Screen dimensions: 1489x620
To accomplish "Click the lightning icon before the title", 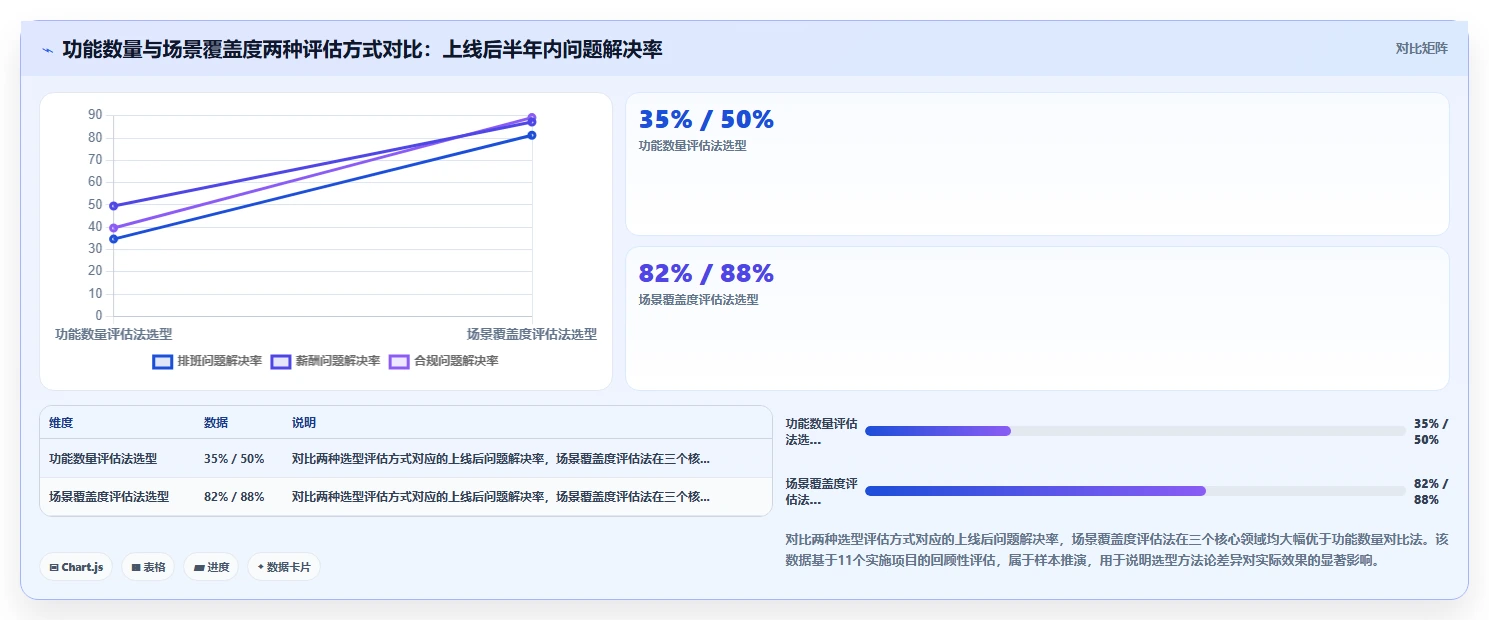I will click(47, 50).
